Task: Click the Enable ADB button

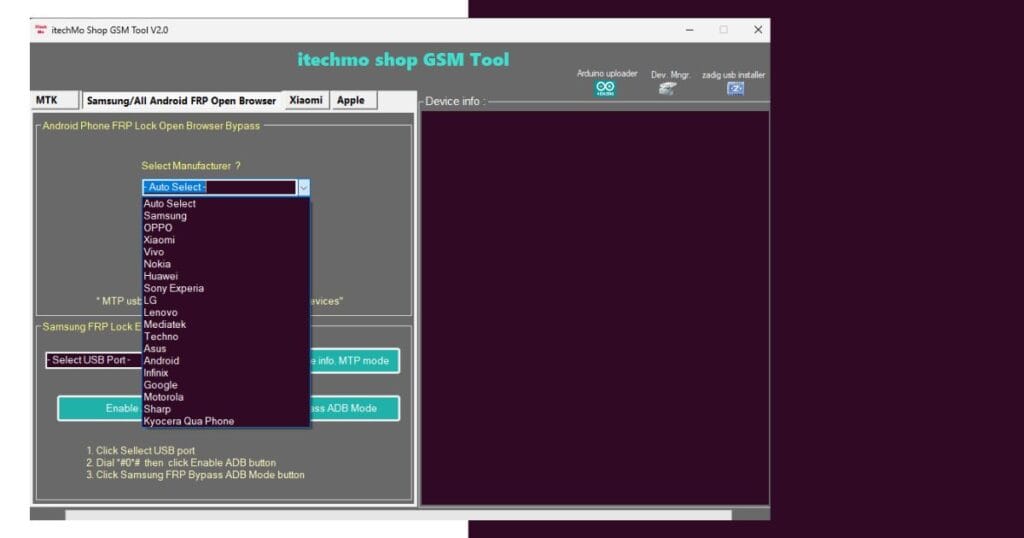Action: [99, 408]
